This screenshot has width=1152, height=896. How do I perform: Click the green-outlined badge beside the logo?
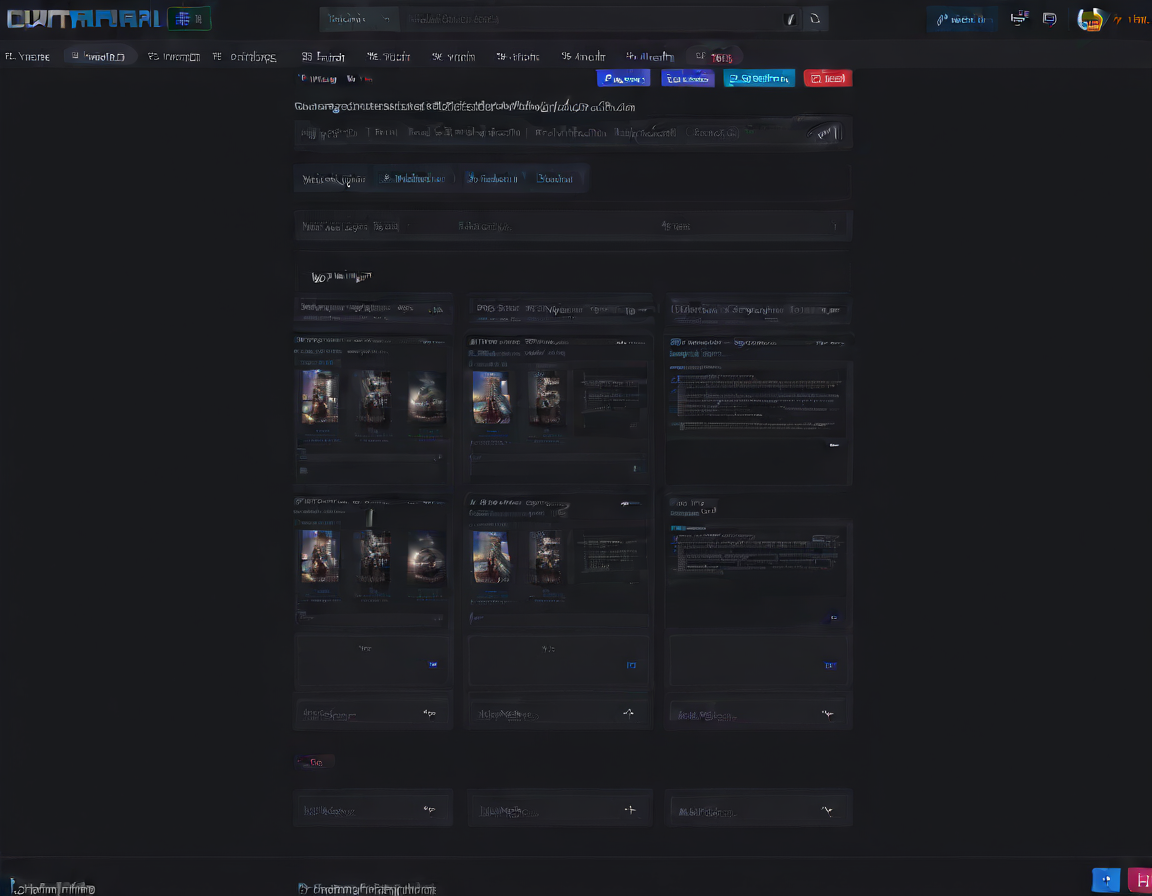pyautogui.click(x=189, y=19)
